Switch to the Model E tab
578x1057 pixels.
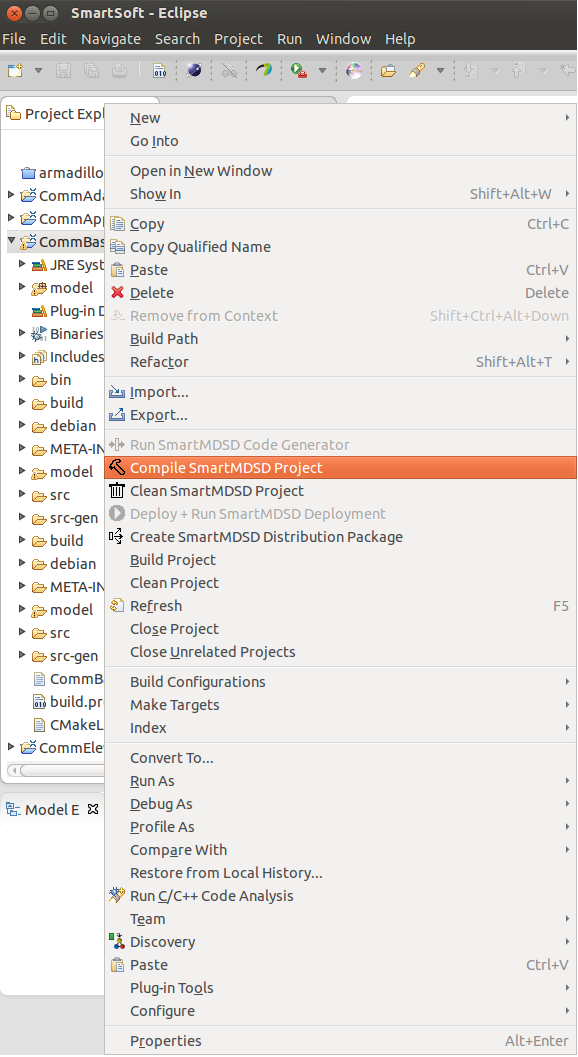coord(51,810)
